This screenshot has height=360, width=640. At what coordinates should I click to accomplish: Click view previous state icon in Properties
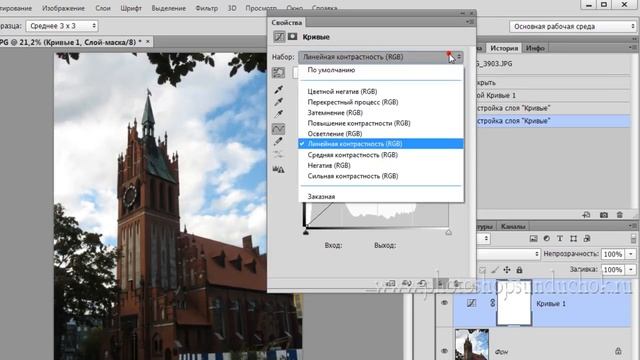(407, 283)
